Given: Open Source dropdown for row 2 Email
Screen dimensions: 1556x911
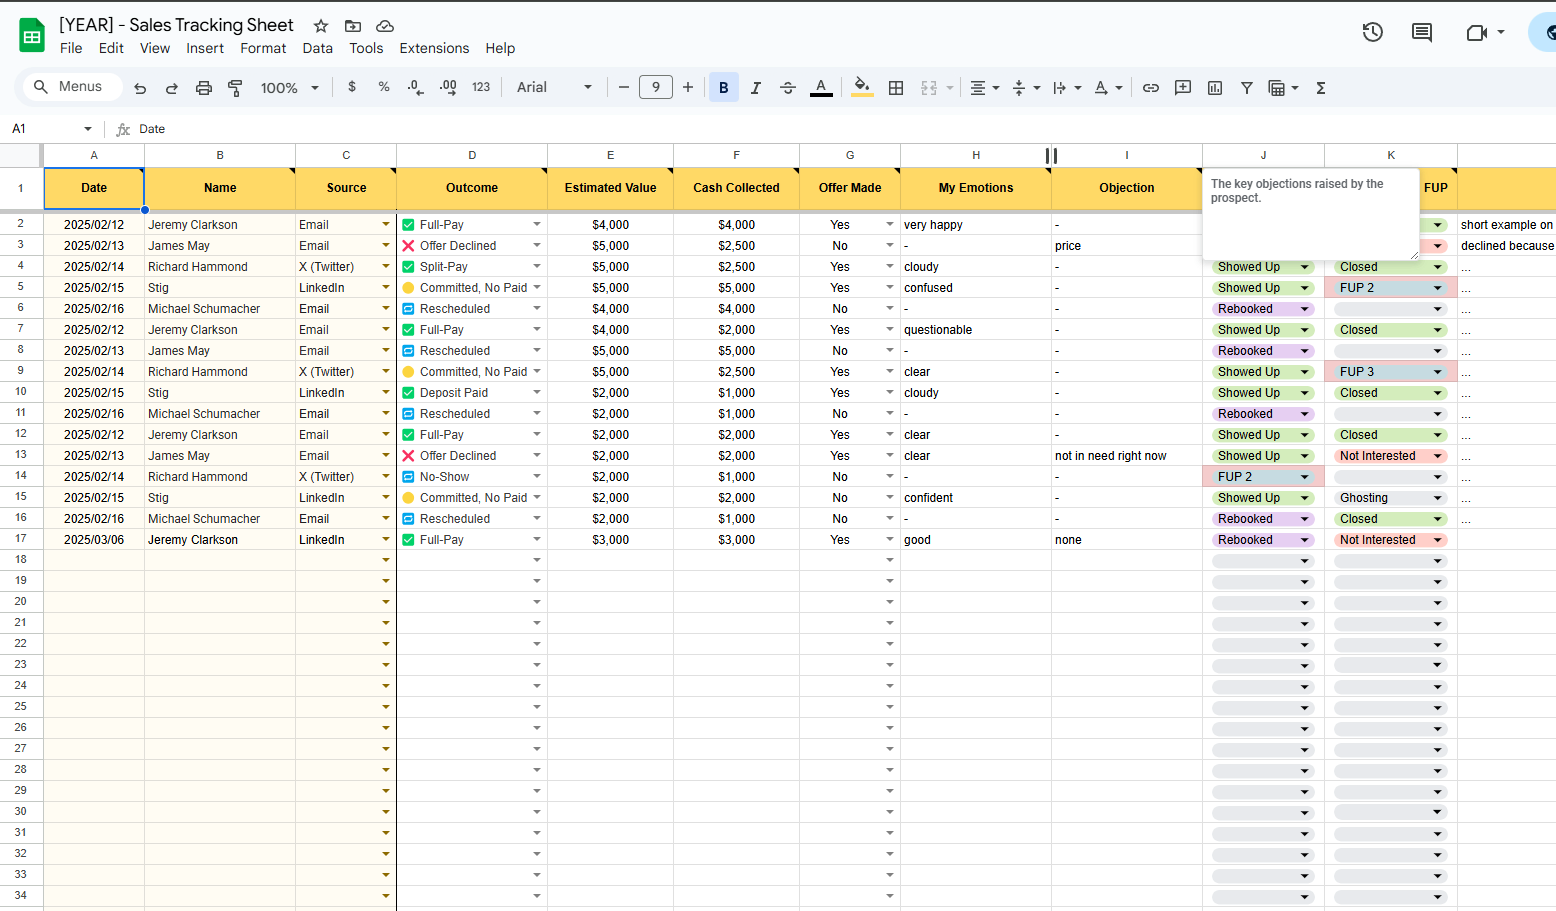Looking at the screenshot, I should click(386, 225).
